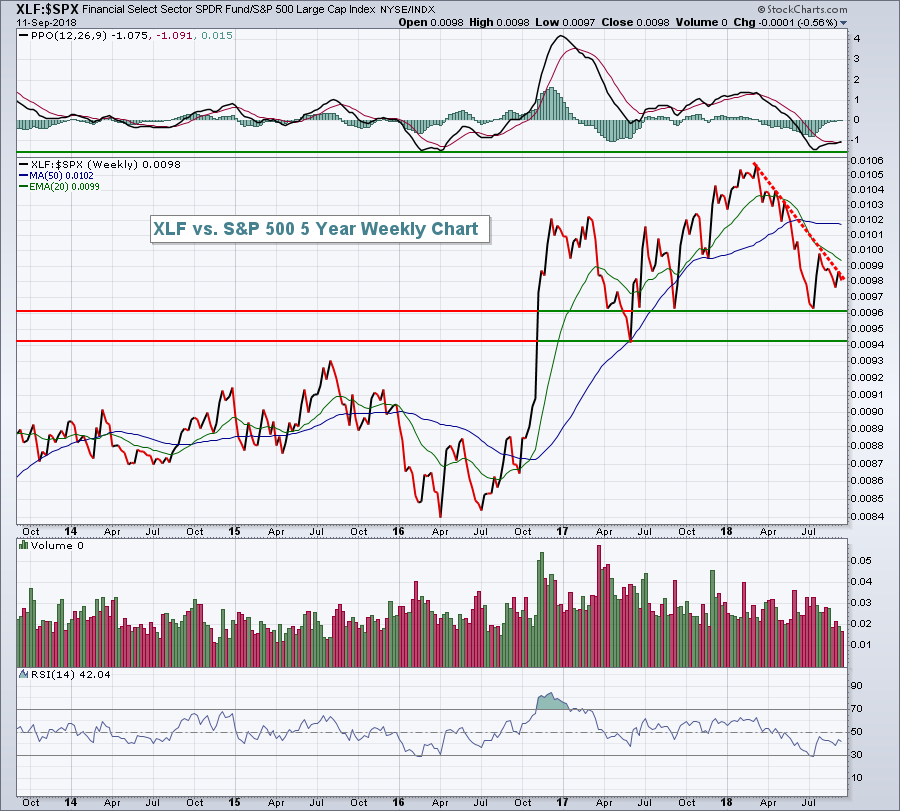Click the RSI indicator icon beside RSI(14)
Viewport: 900px width, 811px height.
coord(24,674)
